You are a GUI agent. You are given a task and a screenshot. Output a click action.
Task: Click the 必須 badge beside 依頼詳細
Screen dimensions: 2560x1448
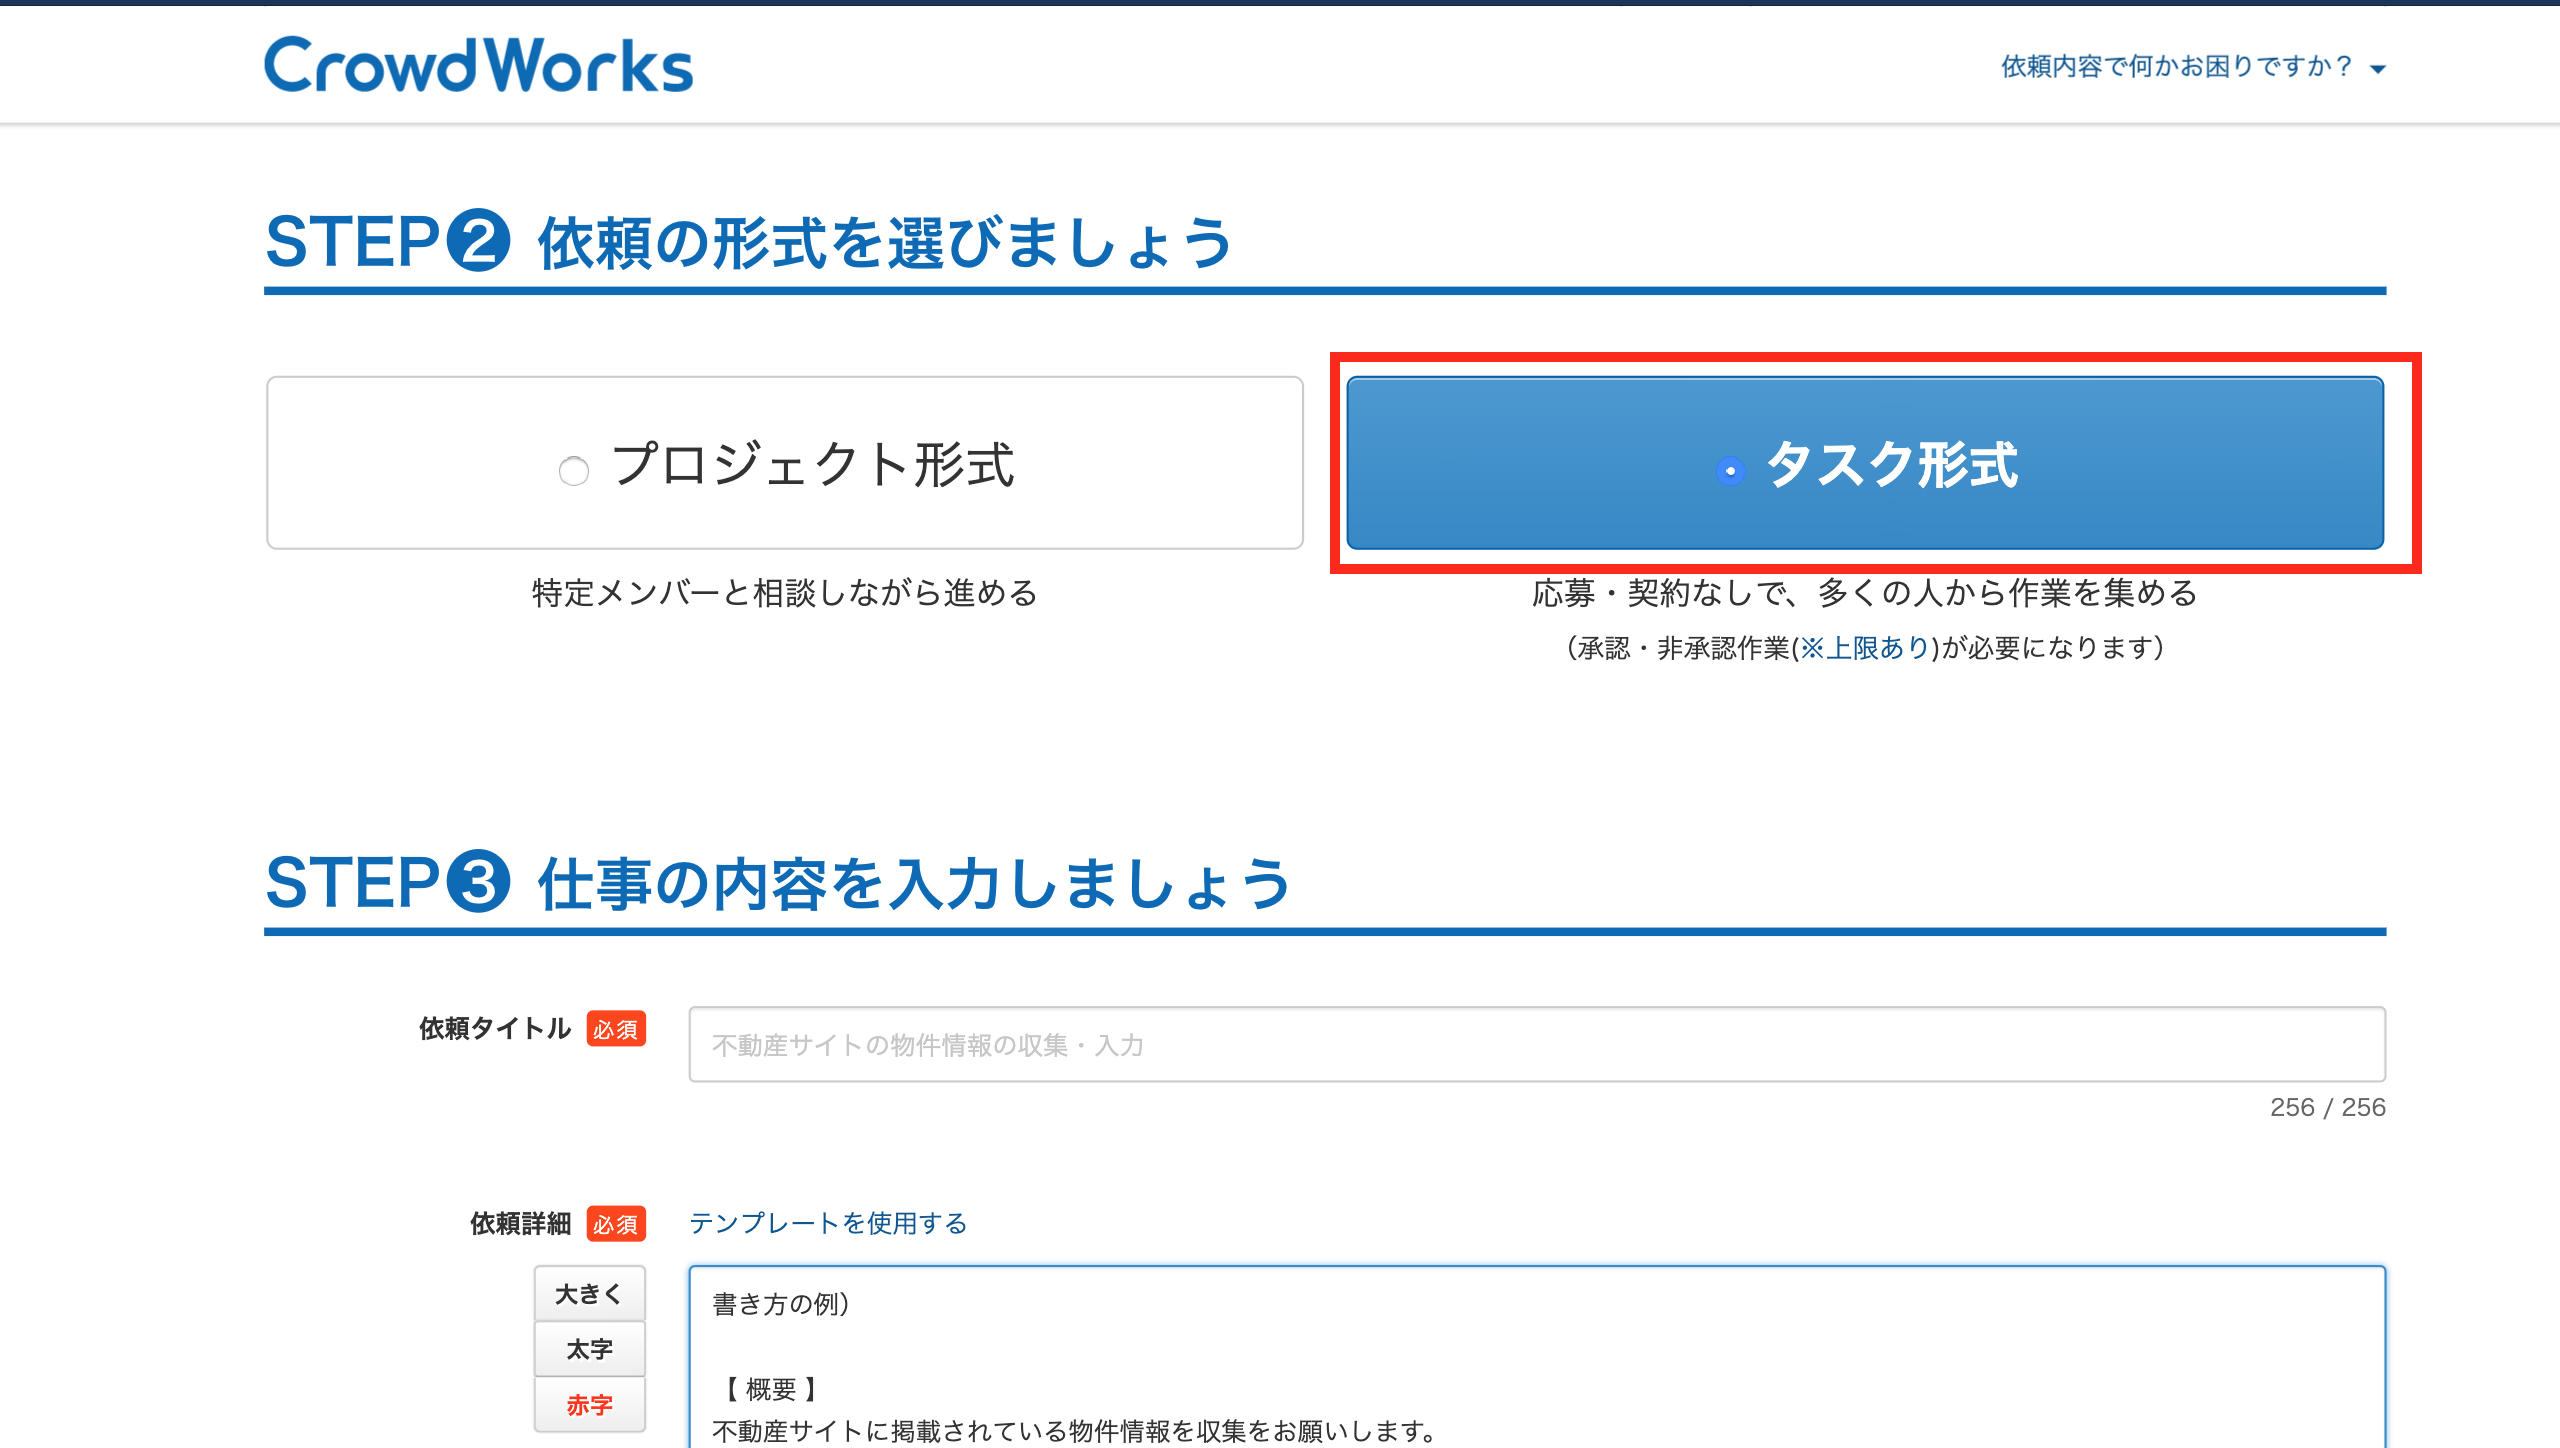[x=615, y=1224]
